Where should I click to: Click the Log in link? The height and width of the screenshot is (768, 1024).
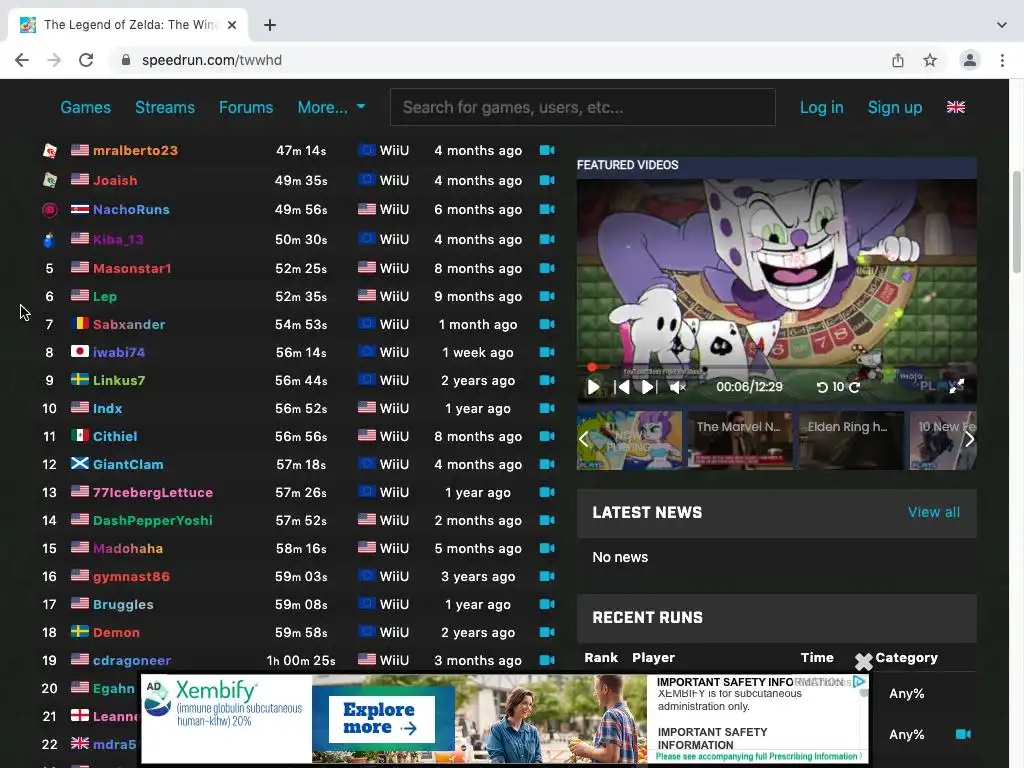(x=822, y=107)
